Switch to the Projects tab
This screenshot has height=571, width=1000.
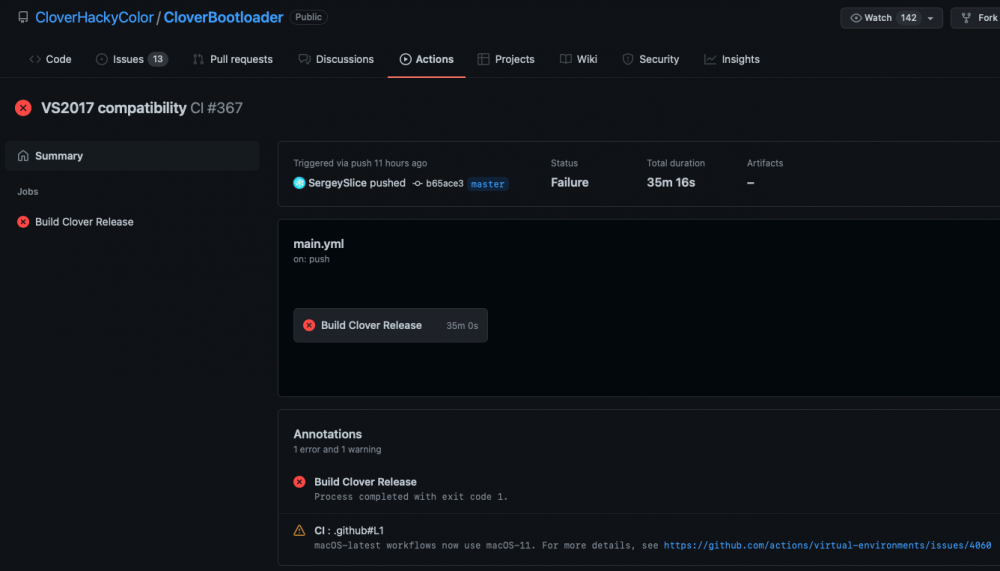pos(506,59)
